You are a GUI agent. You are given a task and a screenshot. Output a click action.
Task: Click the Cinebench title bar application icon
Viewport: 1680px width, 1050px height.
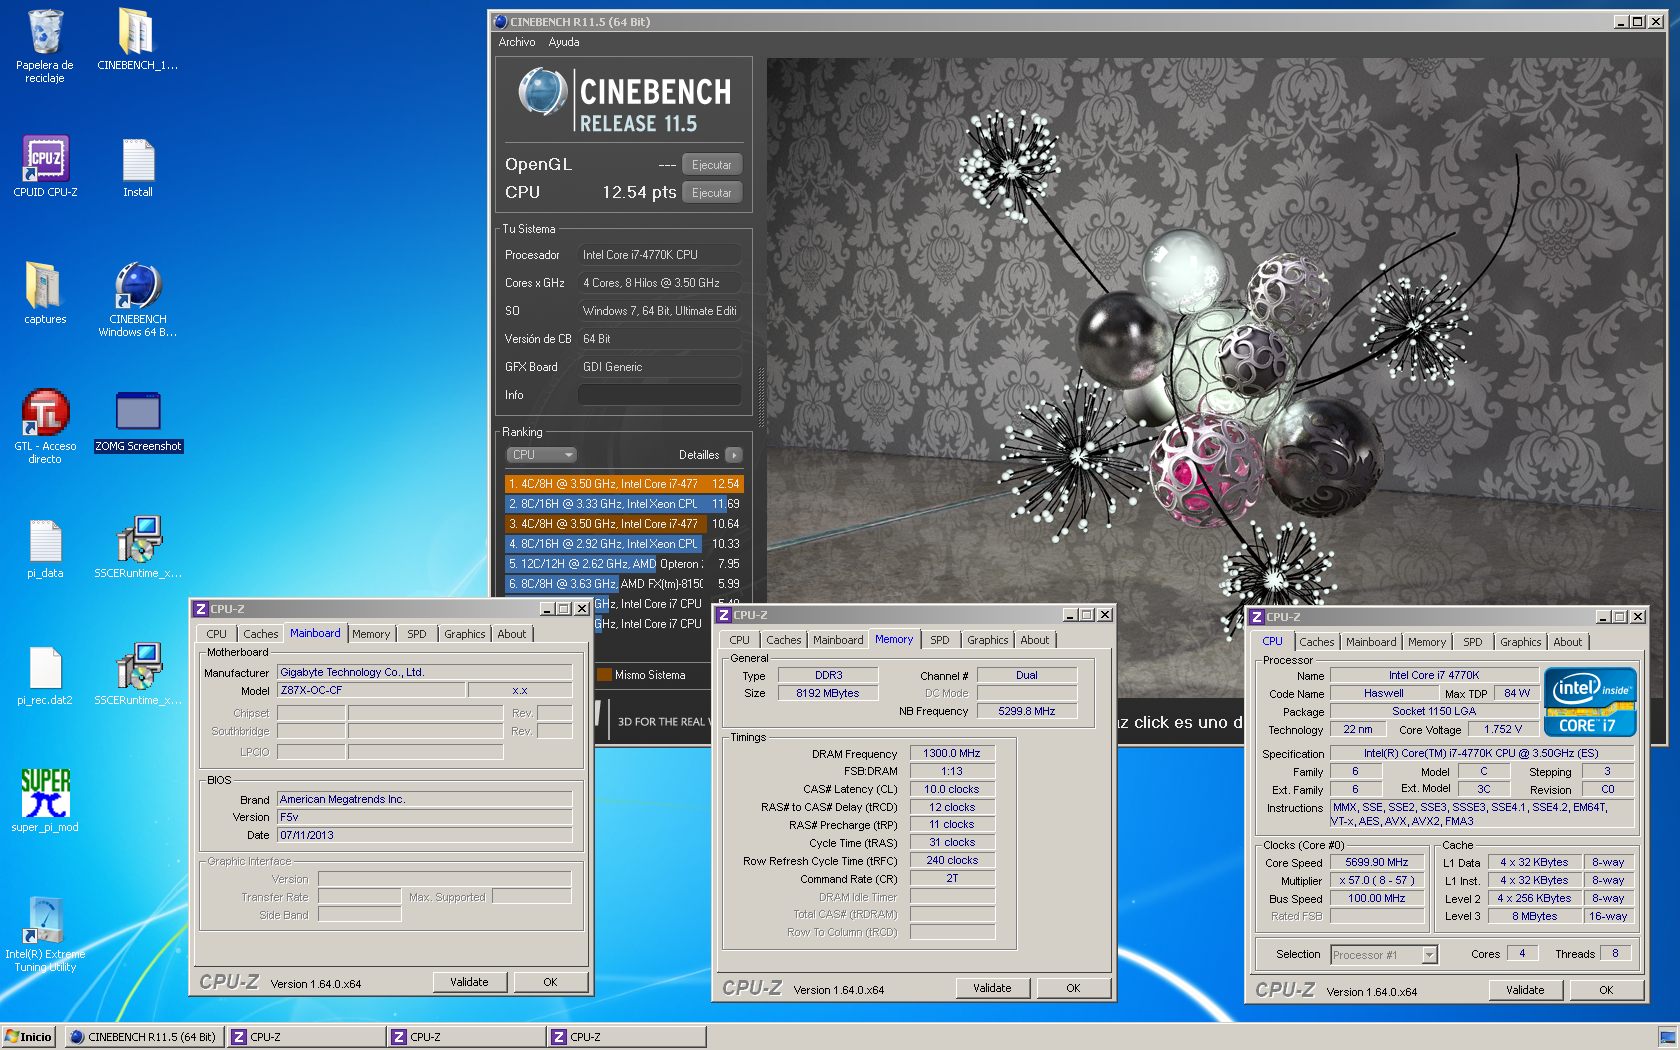tap(500, 21)
